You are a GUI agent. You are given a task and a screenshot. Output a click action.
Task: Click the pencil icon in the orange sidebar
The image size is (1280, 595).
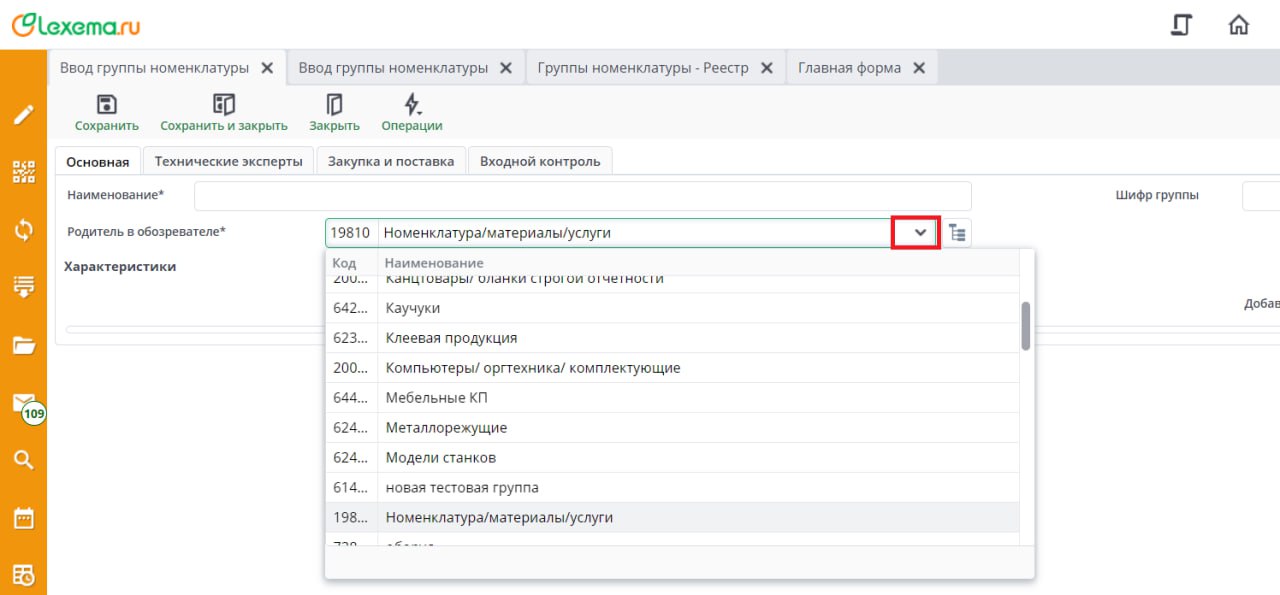pos(23,114)
